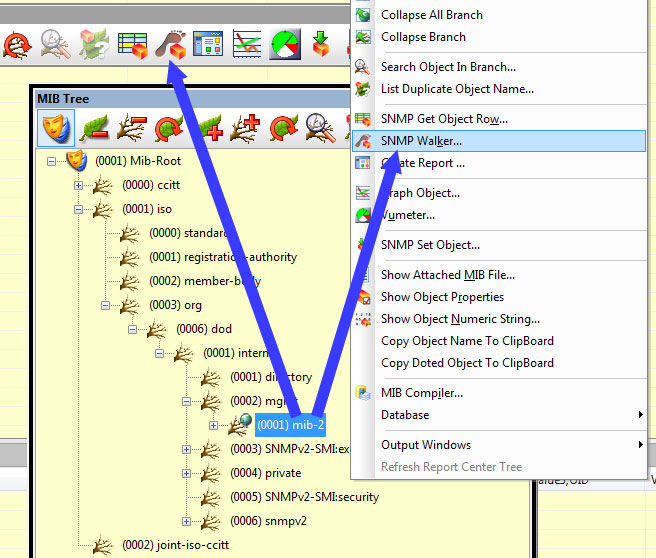This screenshot has width=656, height=558.
Task: Select the (0004) private tree item
Action: pos(266,473)
